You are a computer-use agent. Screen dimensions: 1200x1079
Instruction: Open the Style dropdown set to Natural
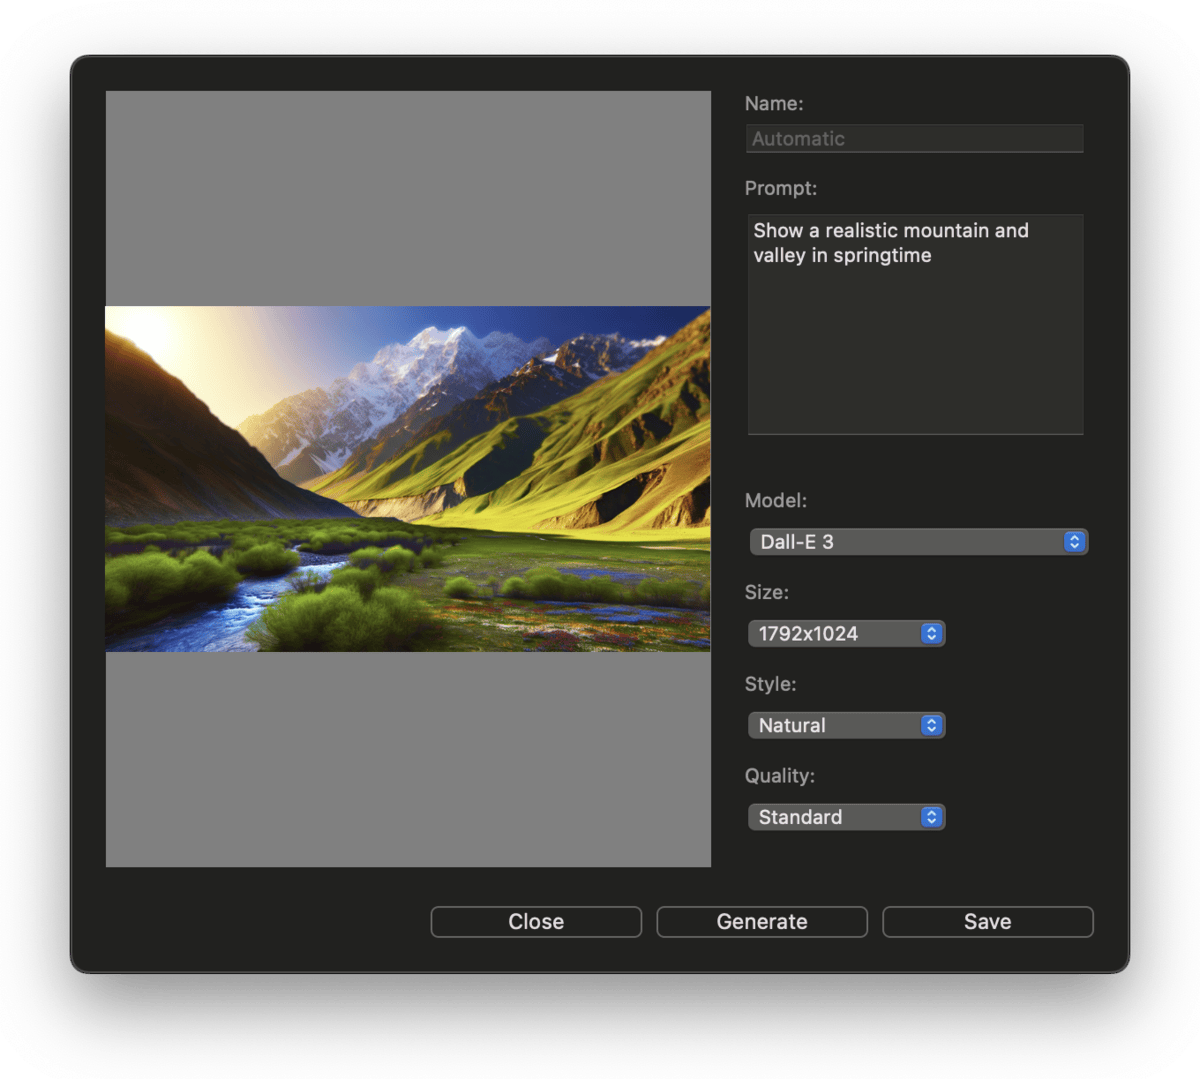(x=835, y=726)
